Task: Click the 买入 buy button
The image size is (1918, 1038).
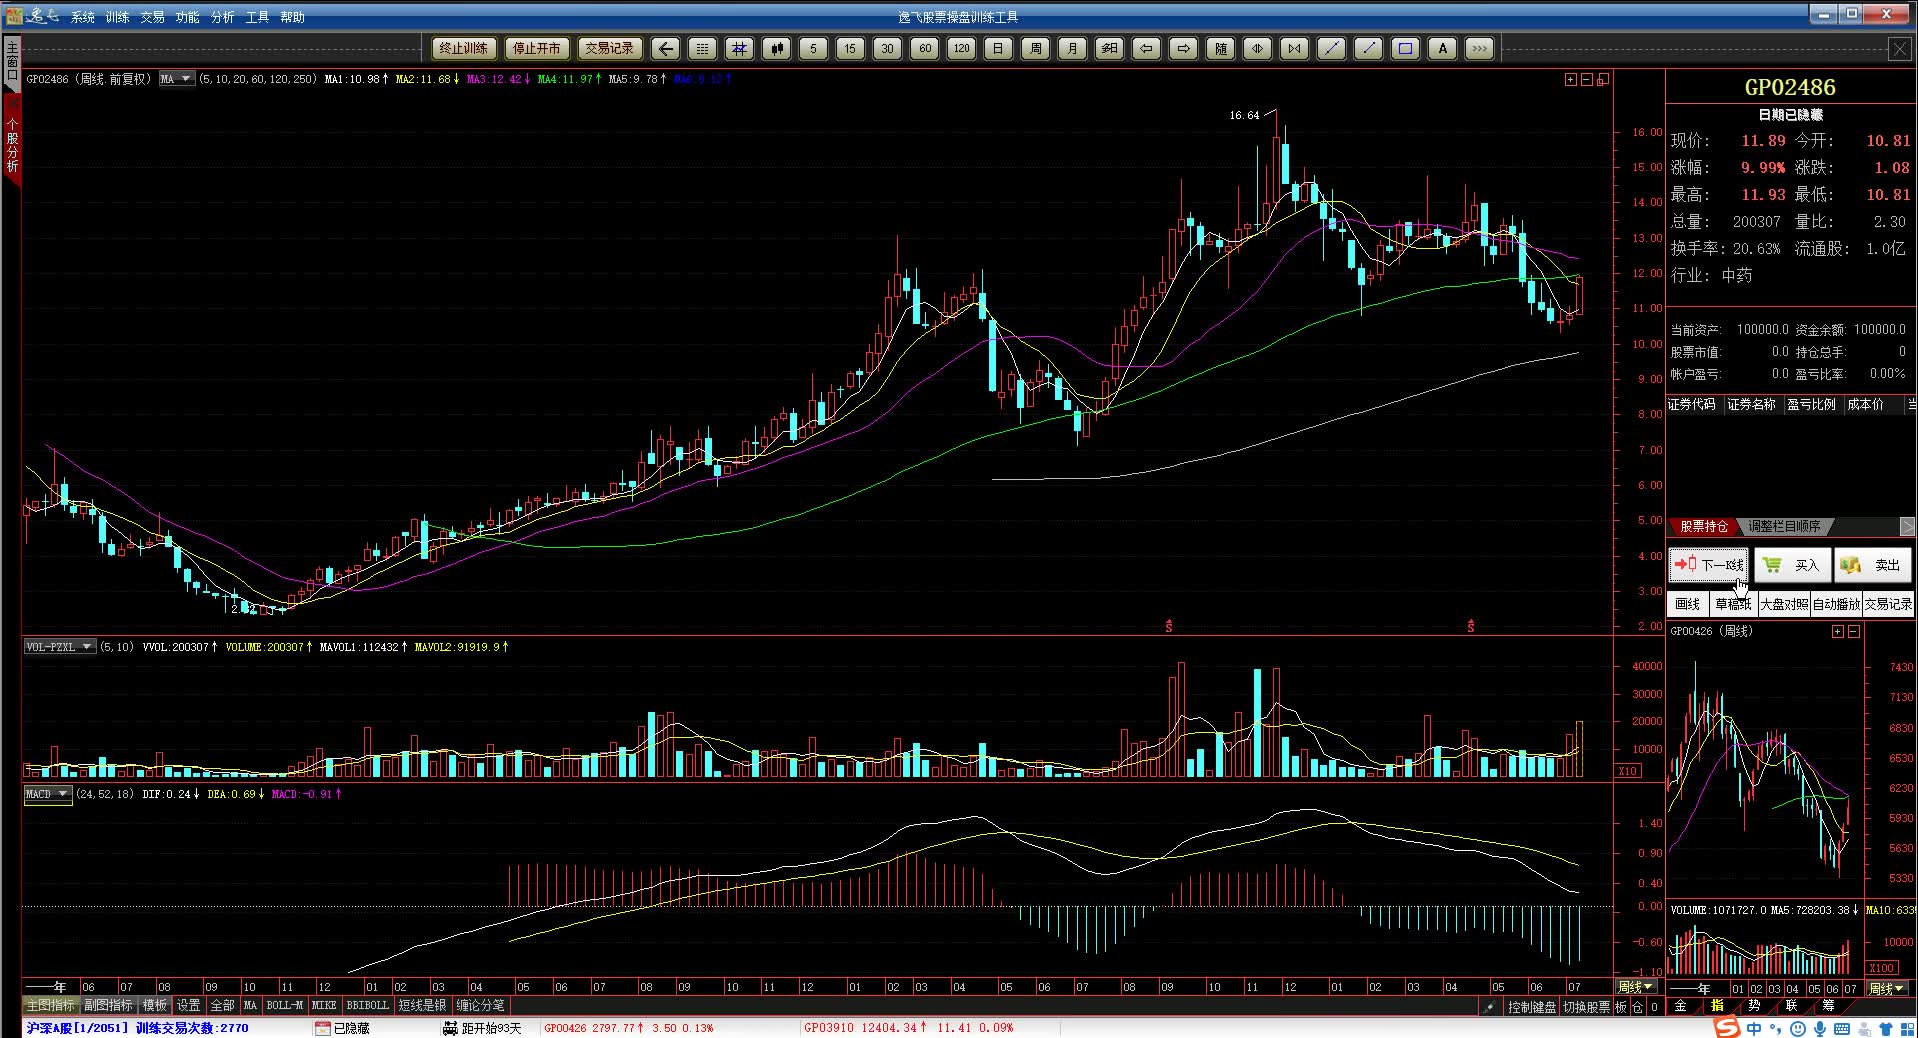Action: (x=1792, y=565)
